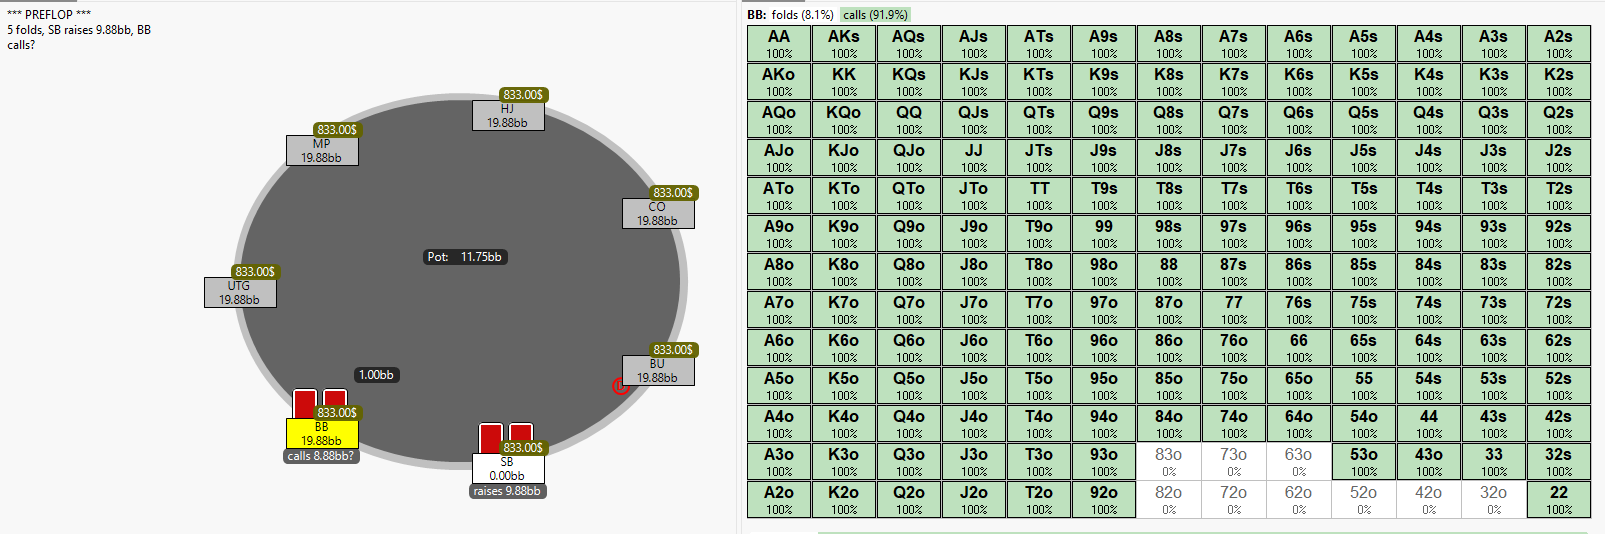Select the SB seat with 0.00bb

(x=508, y=469)
